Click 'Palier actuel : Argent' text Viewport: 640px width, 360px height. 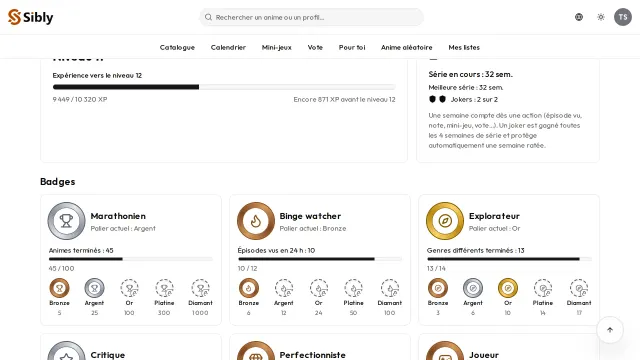pyautogui.click(x=123, y=229)
